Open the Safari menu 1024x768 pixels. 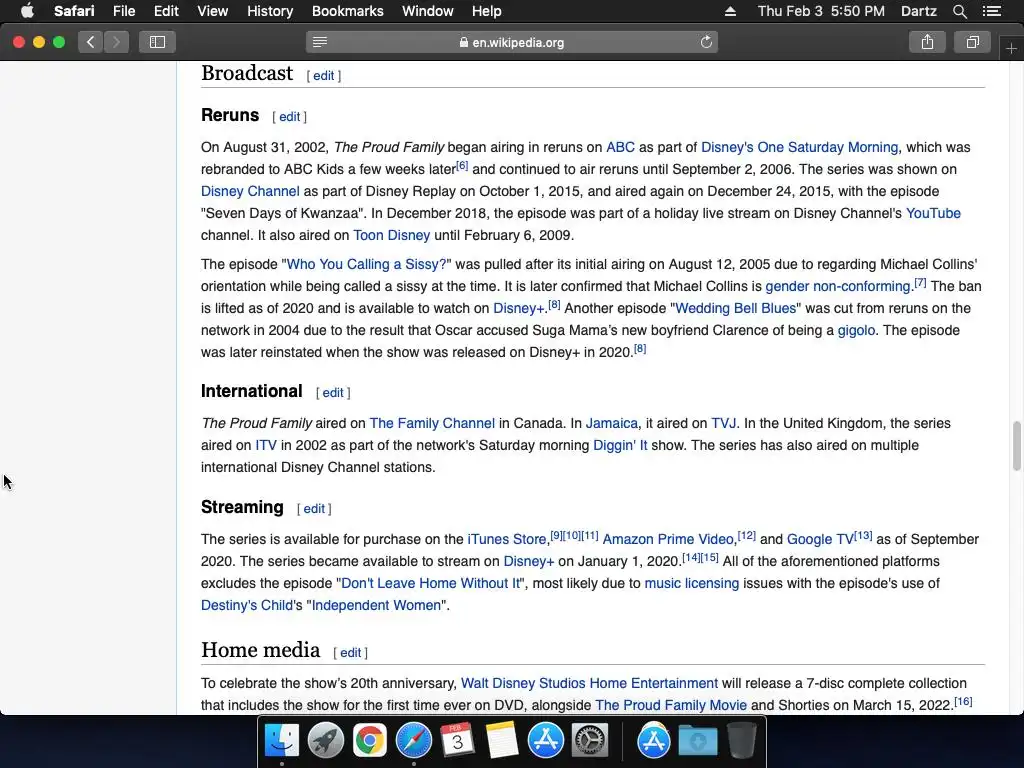coord(74,11)
